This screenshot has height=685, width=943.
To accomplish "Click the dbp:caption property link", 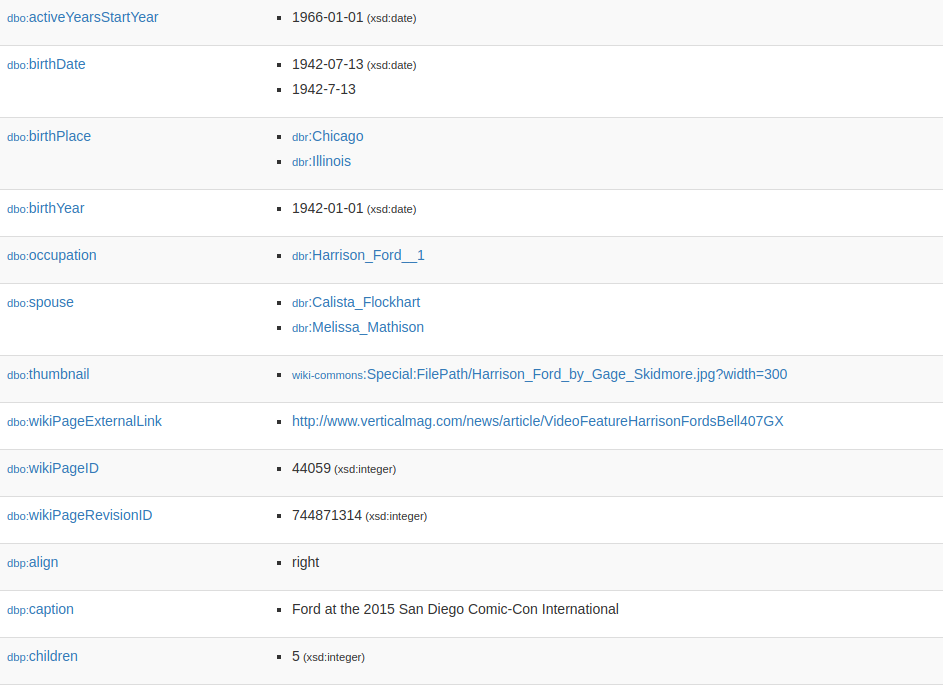I will (40, 609).
